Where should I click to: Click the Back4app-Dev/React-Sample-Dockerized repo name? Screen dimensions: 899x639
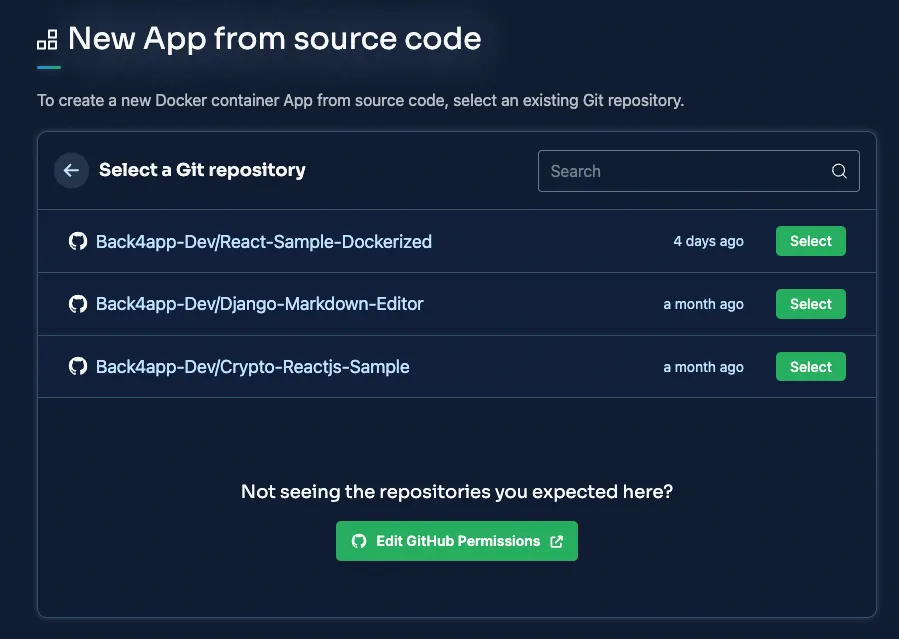[x=264, y=241]
